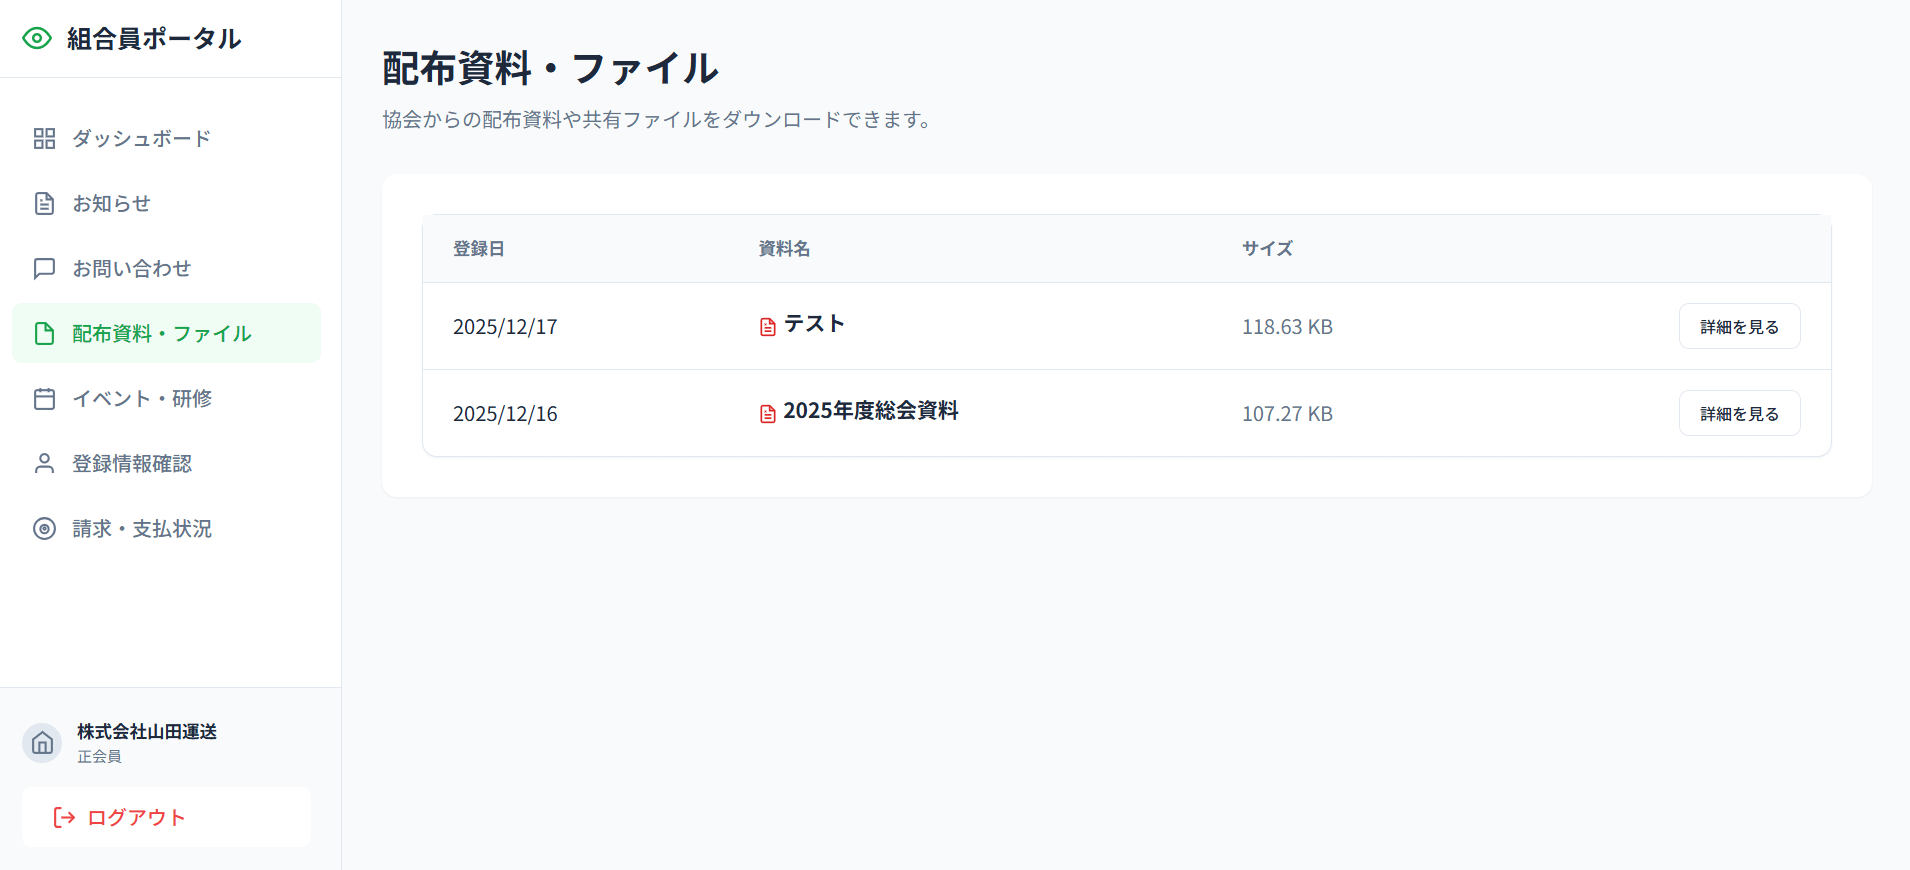The width and height of the screenshot is (1910, 870).
Task: View details for 2025年度総会資料
Action: click(x=1739, y=414)
